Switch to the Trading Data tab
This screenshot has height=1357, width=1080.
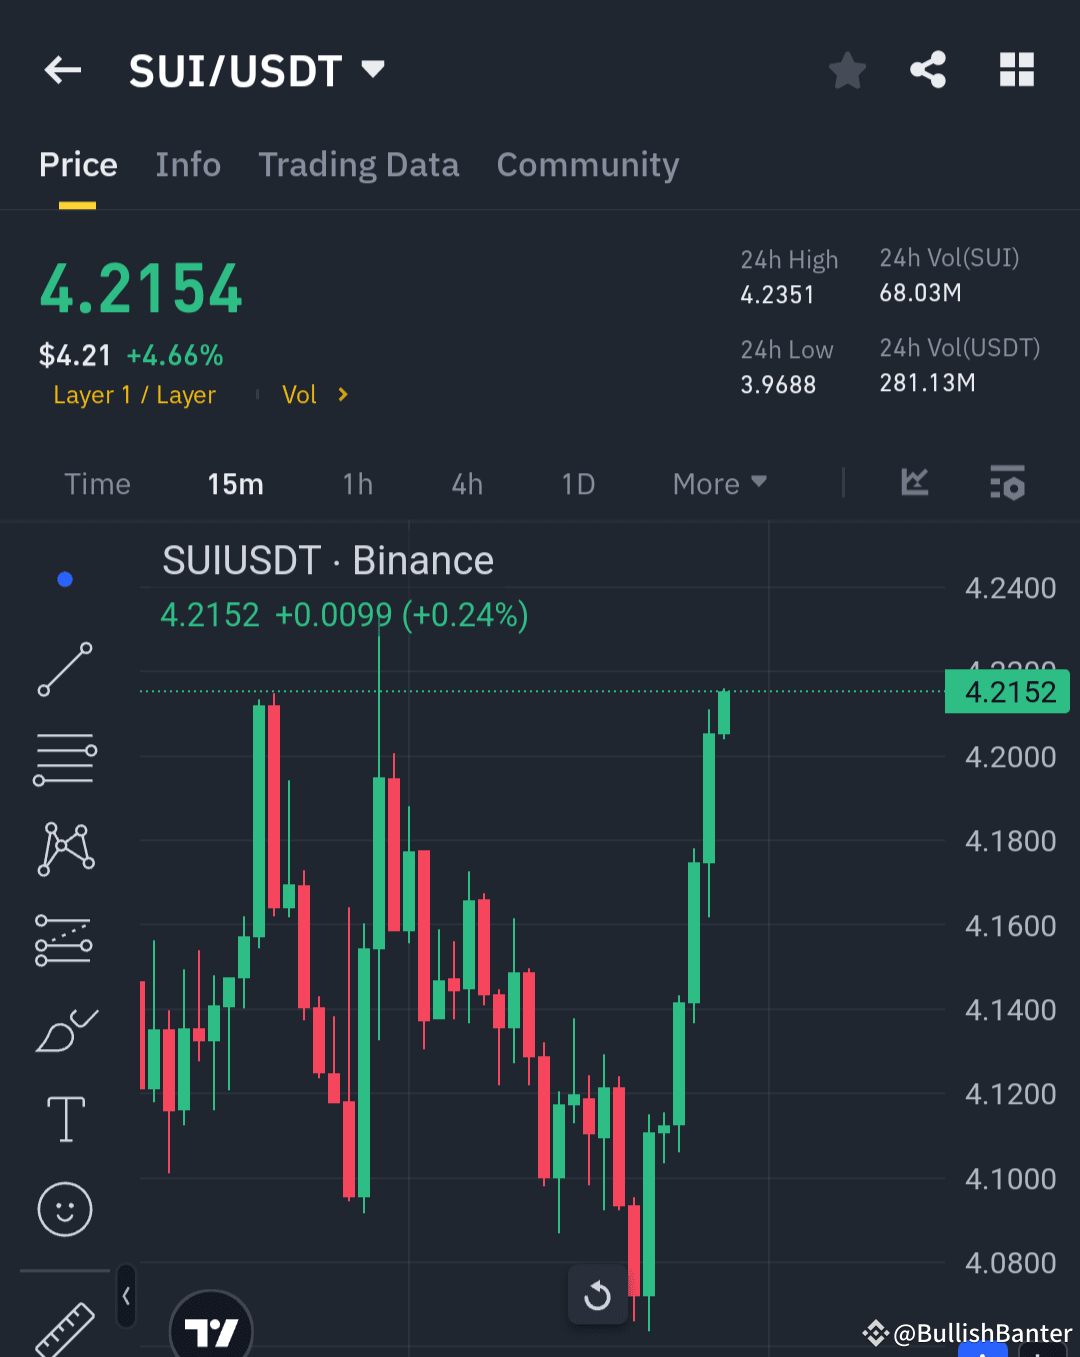(359, 164)
